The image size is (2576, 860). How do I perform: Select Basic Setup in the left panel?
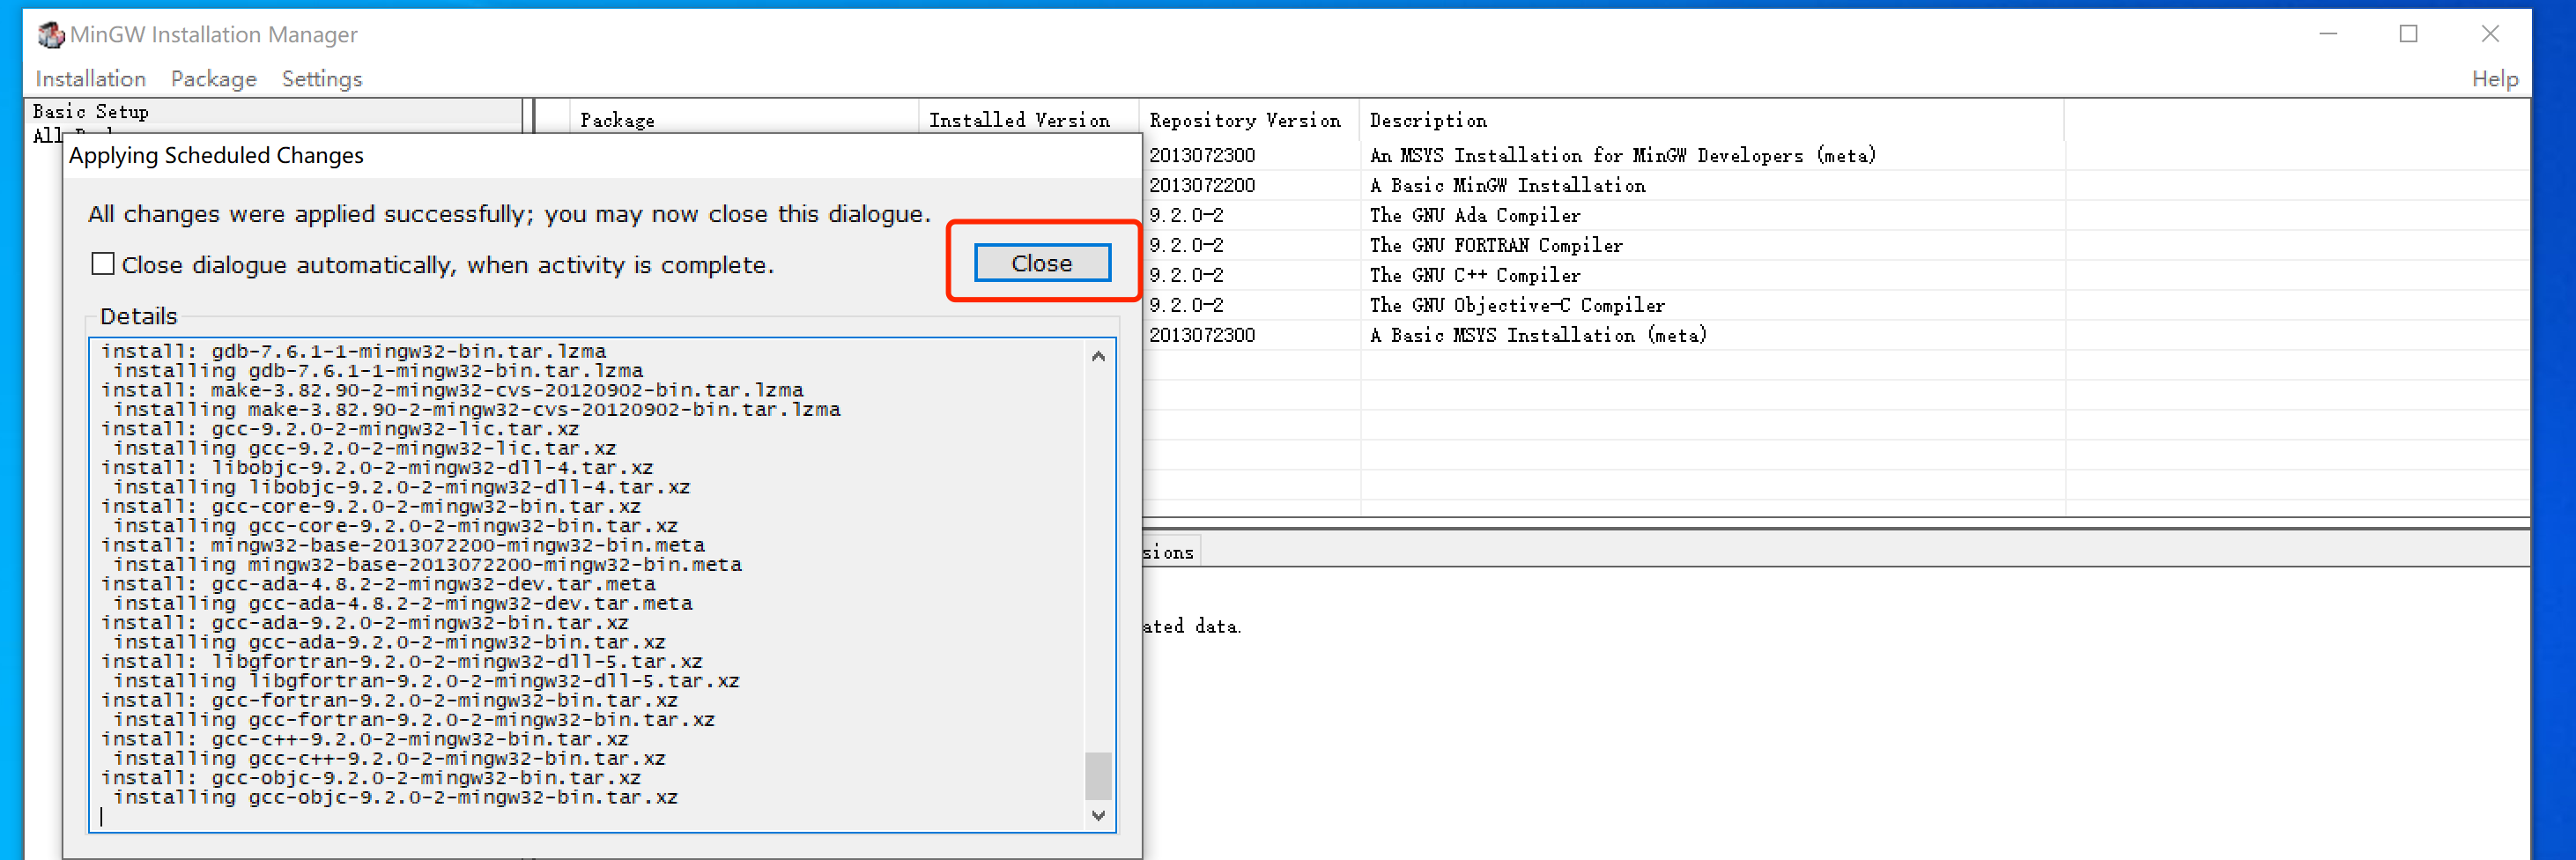(x=91, y=111)
